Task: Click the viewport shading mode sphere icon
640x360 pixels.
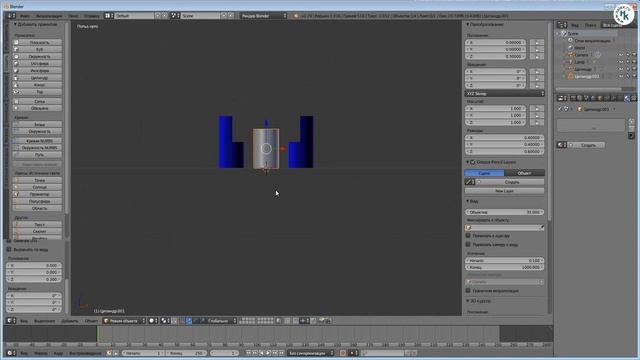Action: [153, 321]
